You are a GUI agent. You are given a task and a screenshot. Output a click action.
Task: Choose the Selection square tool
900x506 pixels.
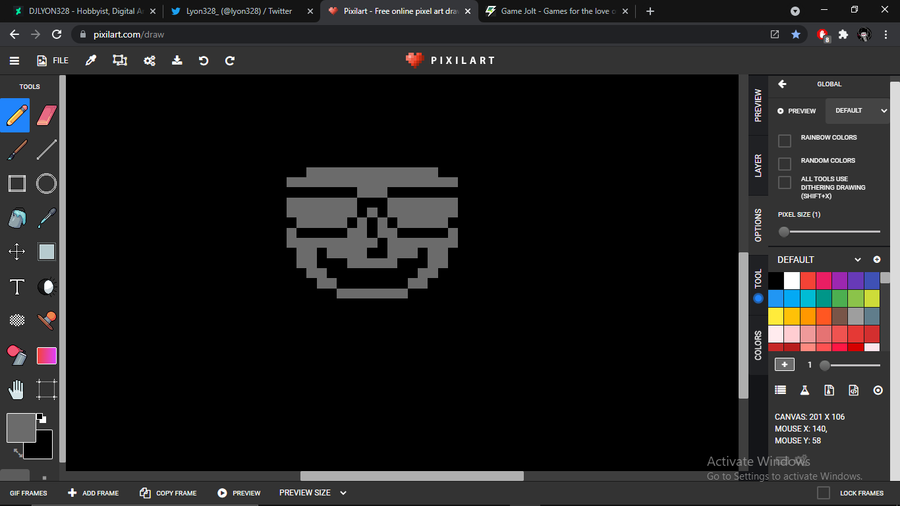(46, 252)
